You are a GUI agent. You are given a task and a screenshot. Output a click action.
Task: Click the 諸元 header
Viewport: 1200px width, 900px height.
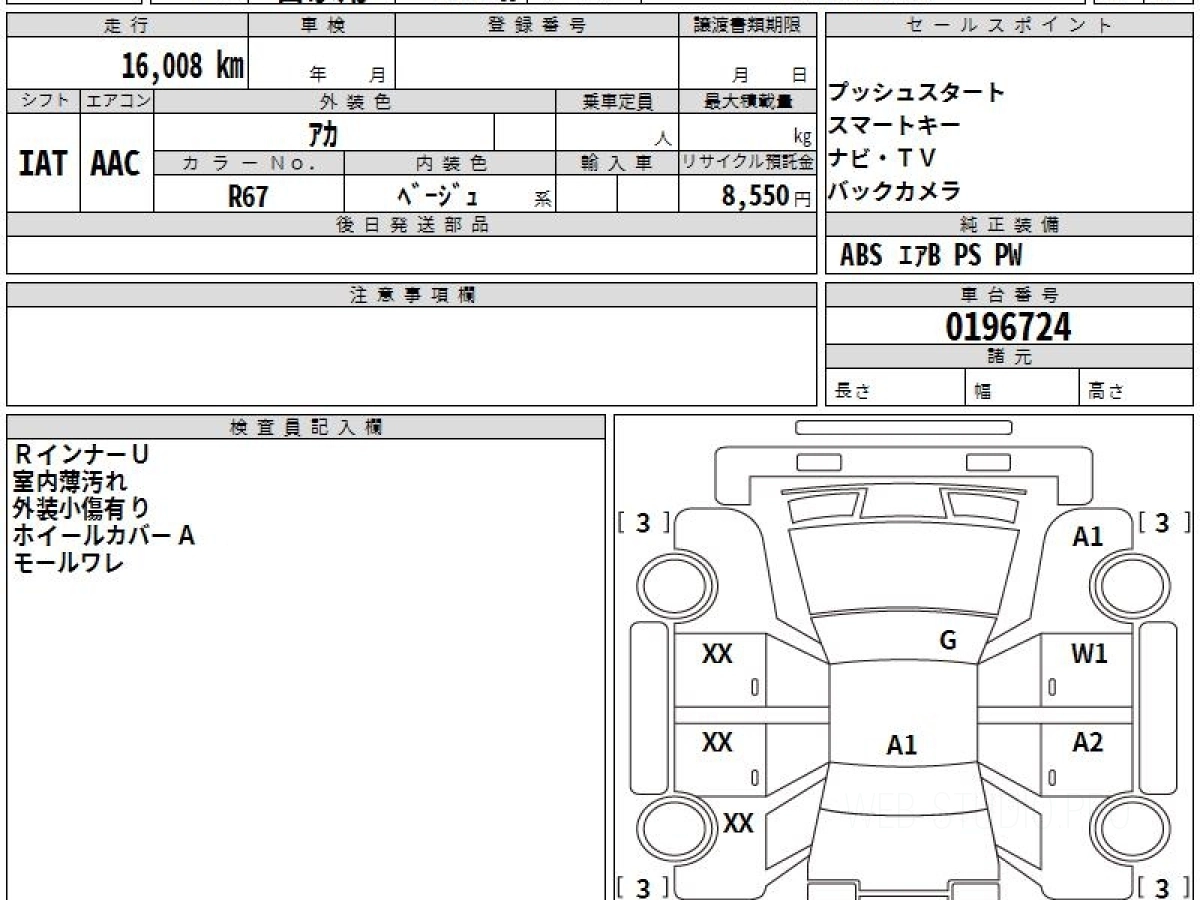tap(1009, 357)
